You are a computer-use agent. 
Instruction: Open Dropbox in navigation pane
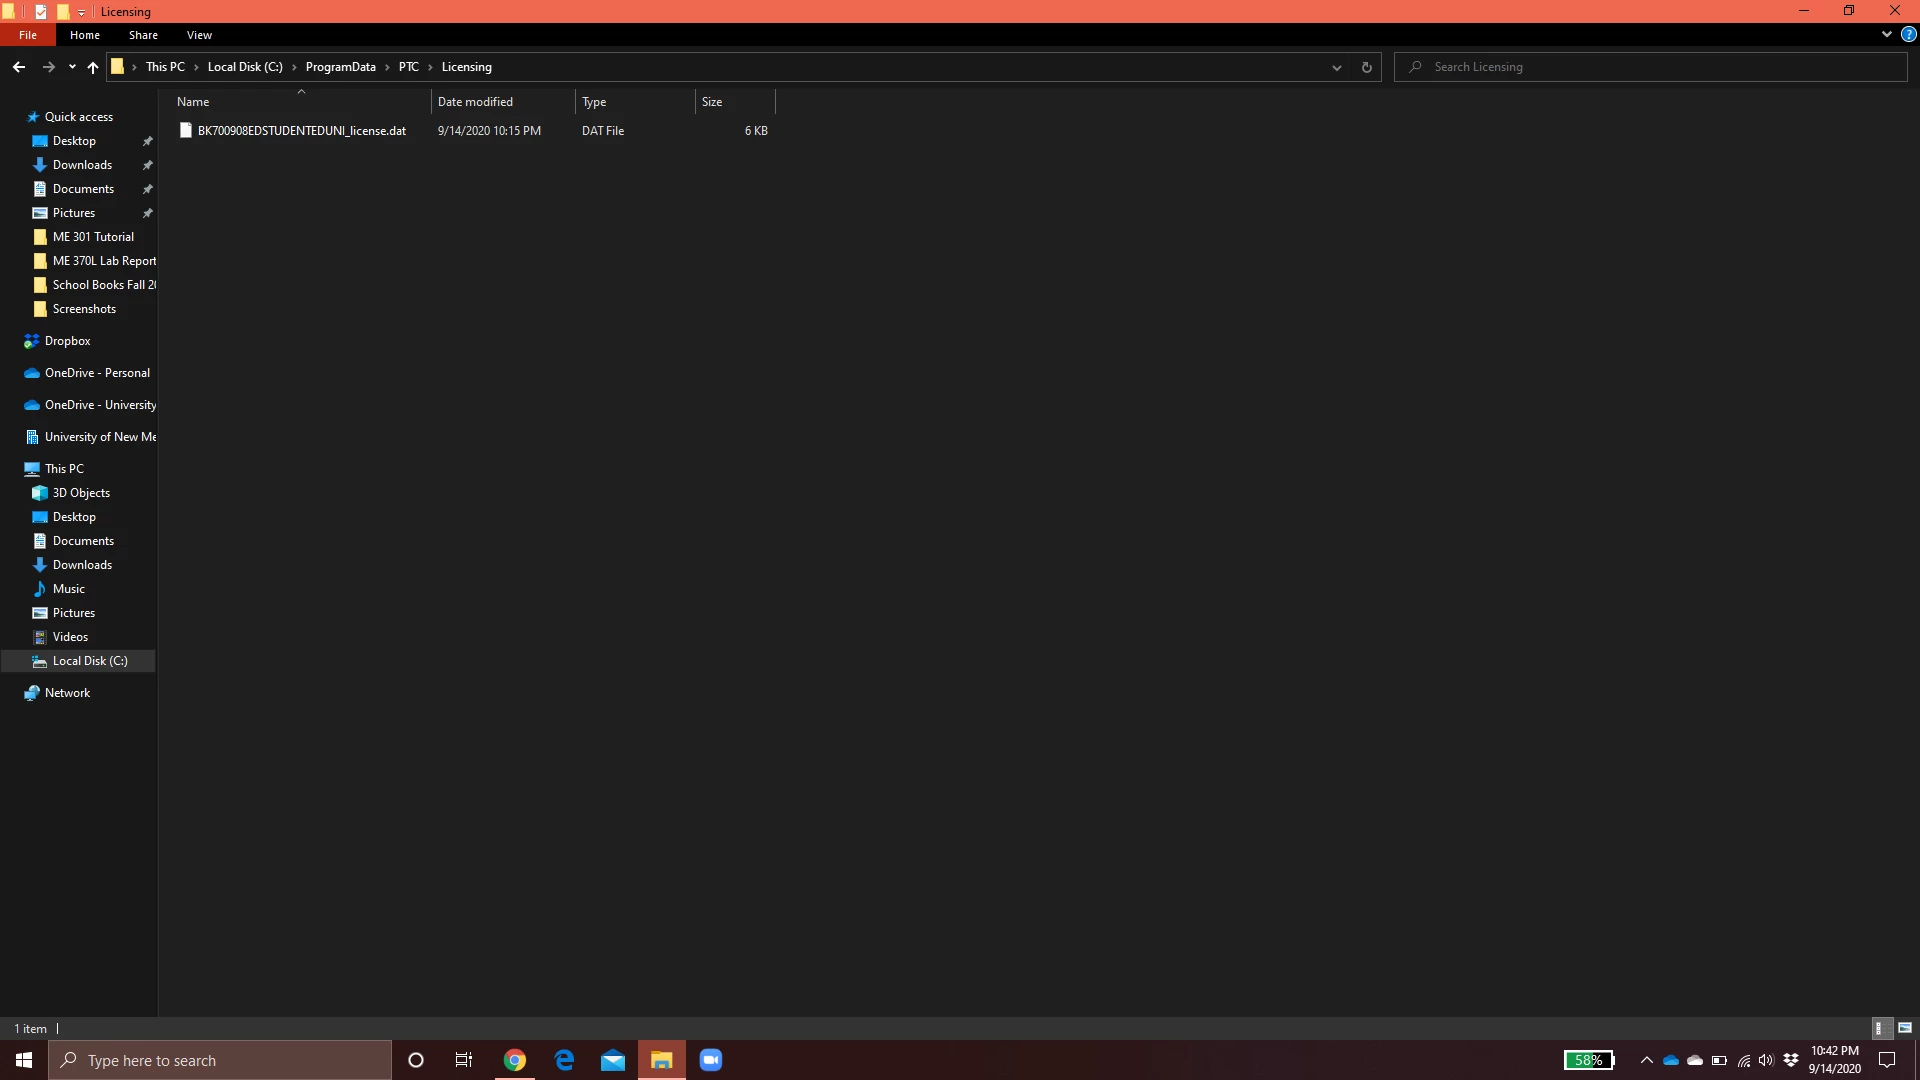(67, 341)
